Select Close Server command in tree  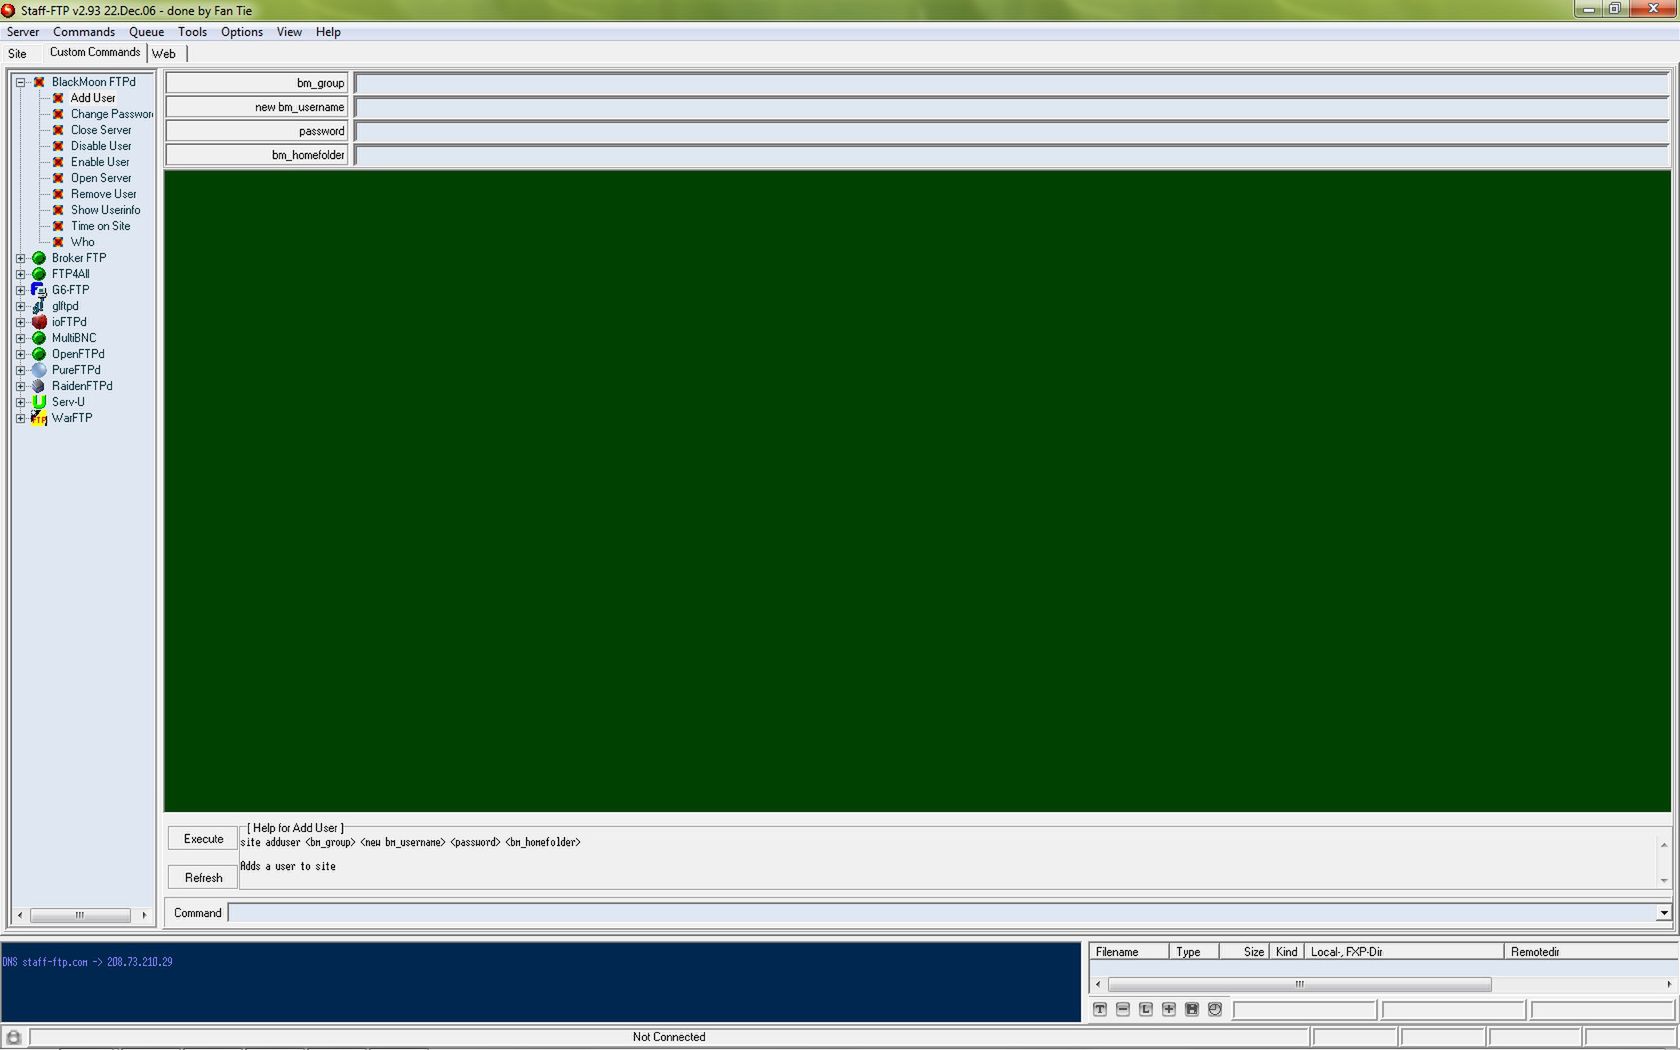point(101,130)
